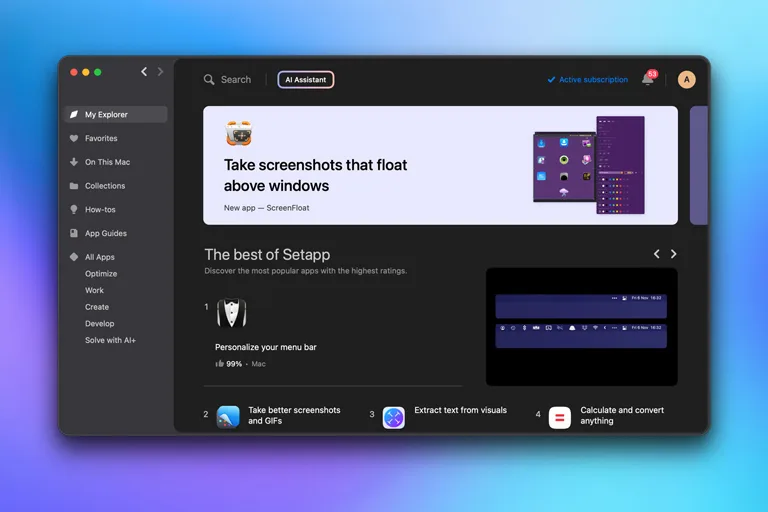The image size is (768, 512).
Task: Click the How-tos lightbulb icon
Action: click(74, 209)
